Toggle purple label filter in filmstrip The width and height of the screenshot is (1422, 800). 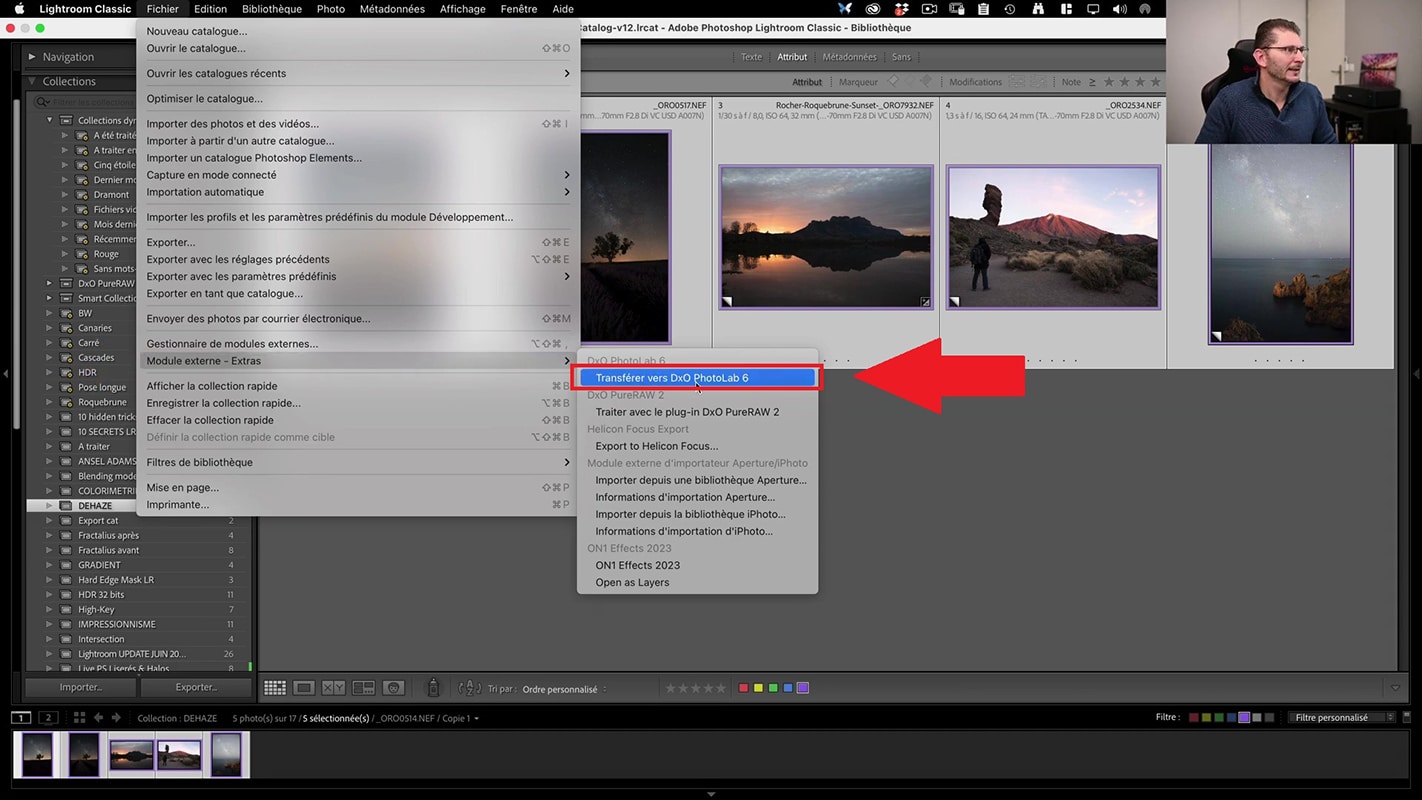coord(1244,718)
